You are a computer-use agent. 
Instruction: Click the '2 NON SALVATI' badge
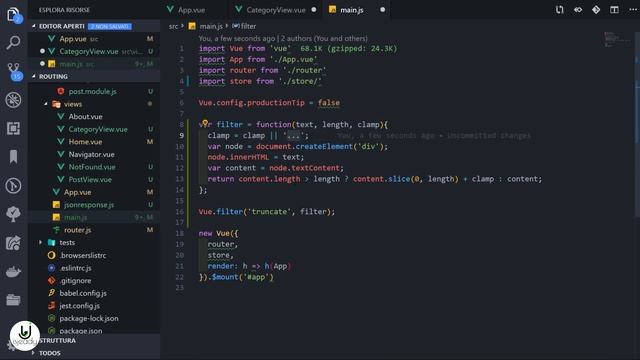(x=110, y=27)
